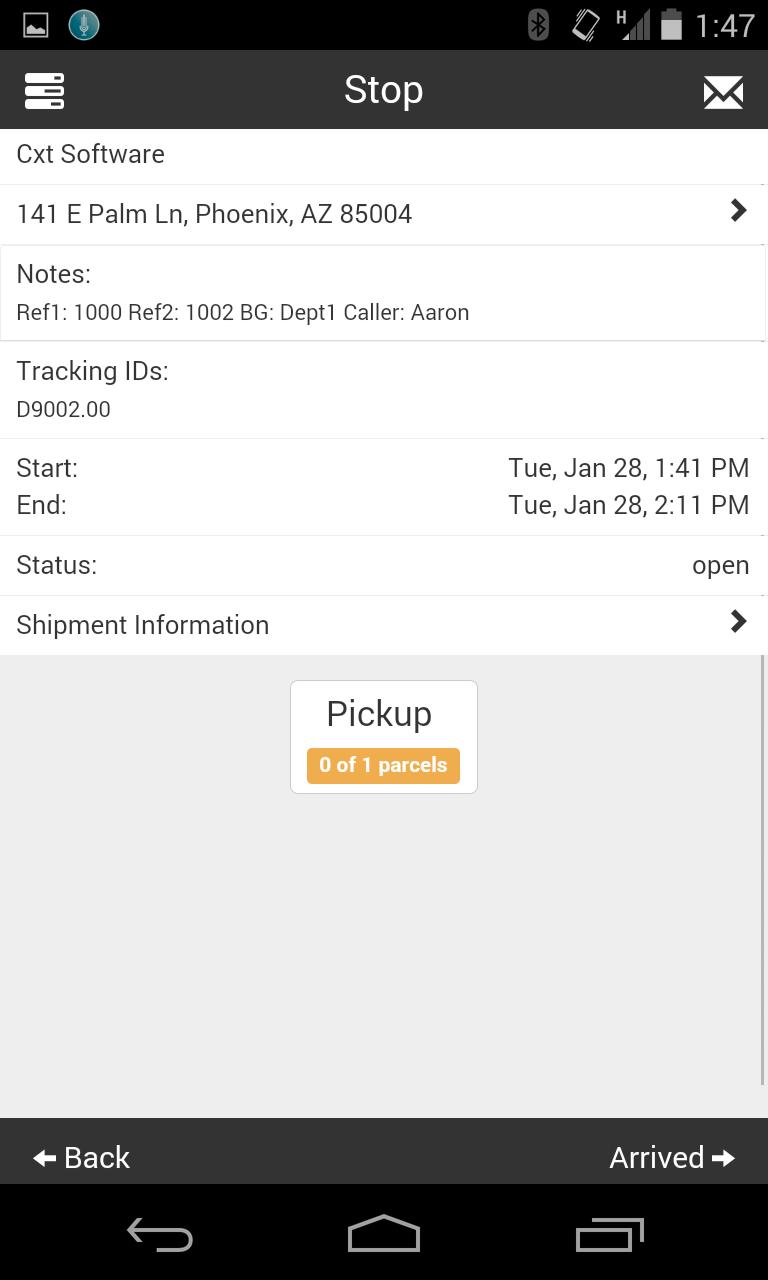Go Back using the bottom bar
Image resolution: width=768 pixels, height=1280 pixels.
[82, 1157]
